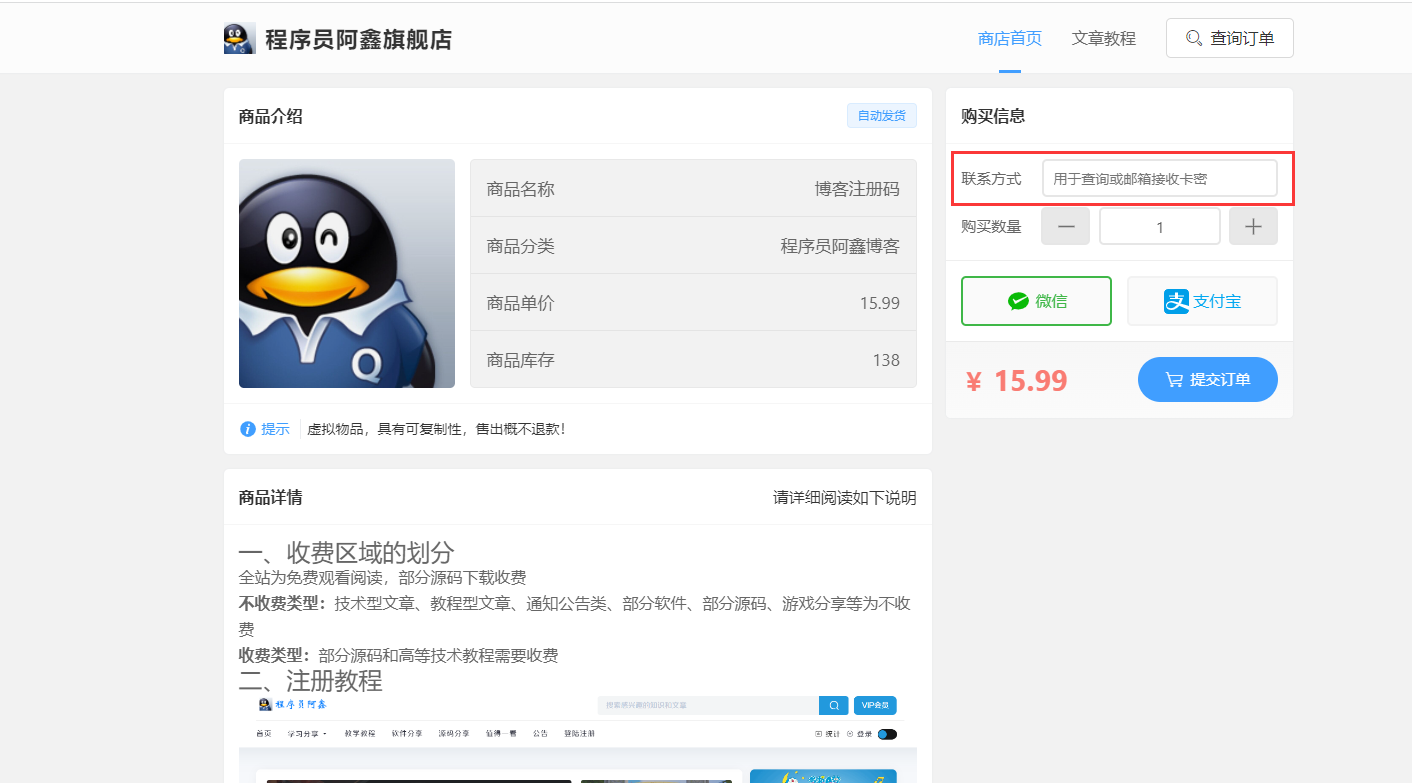
Task: Select 支付宝 as payment method
Action: coord(1202,301)
